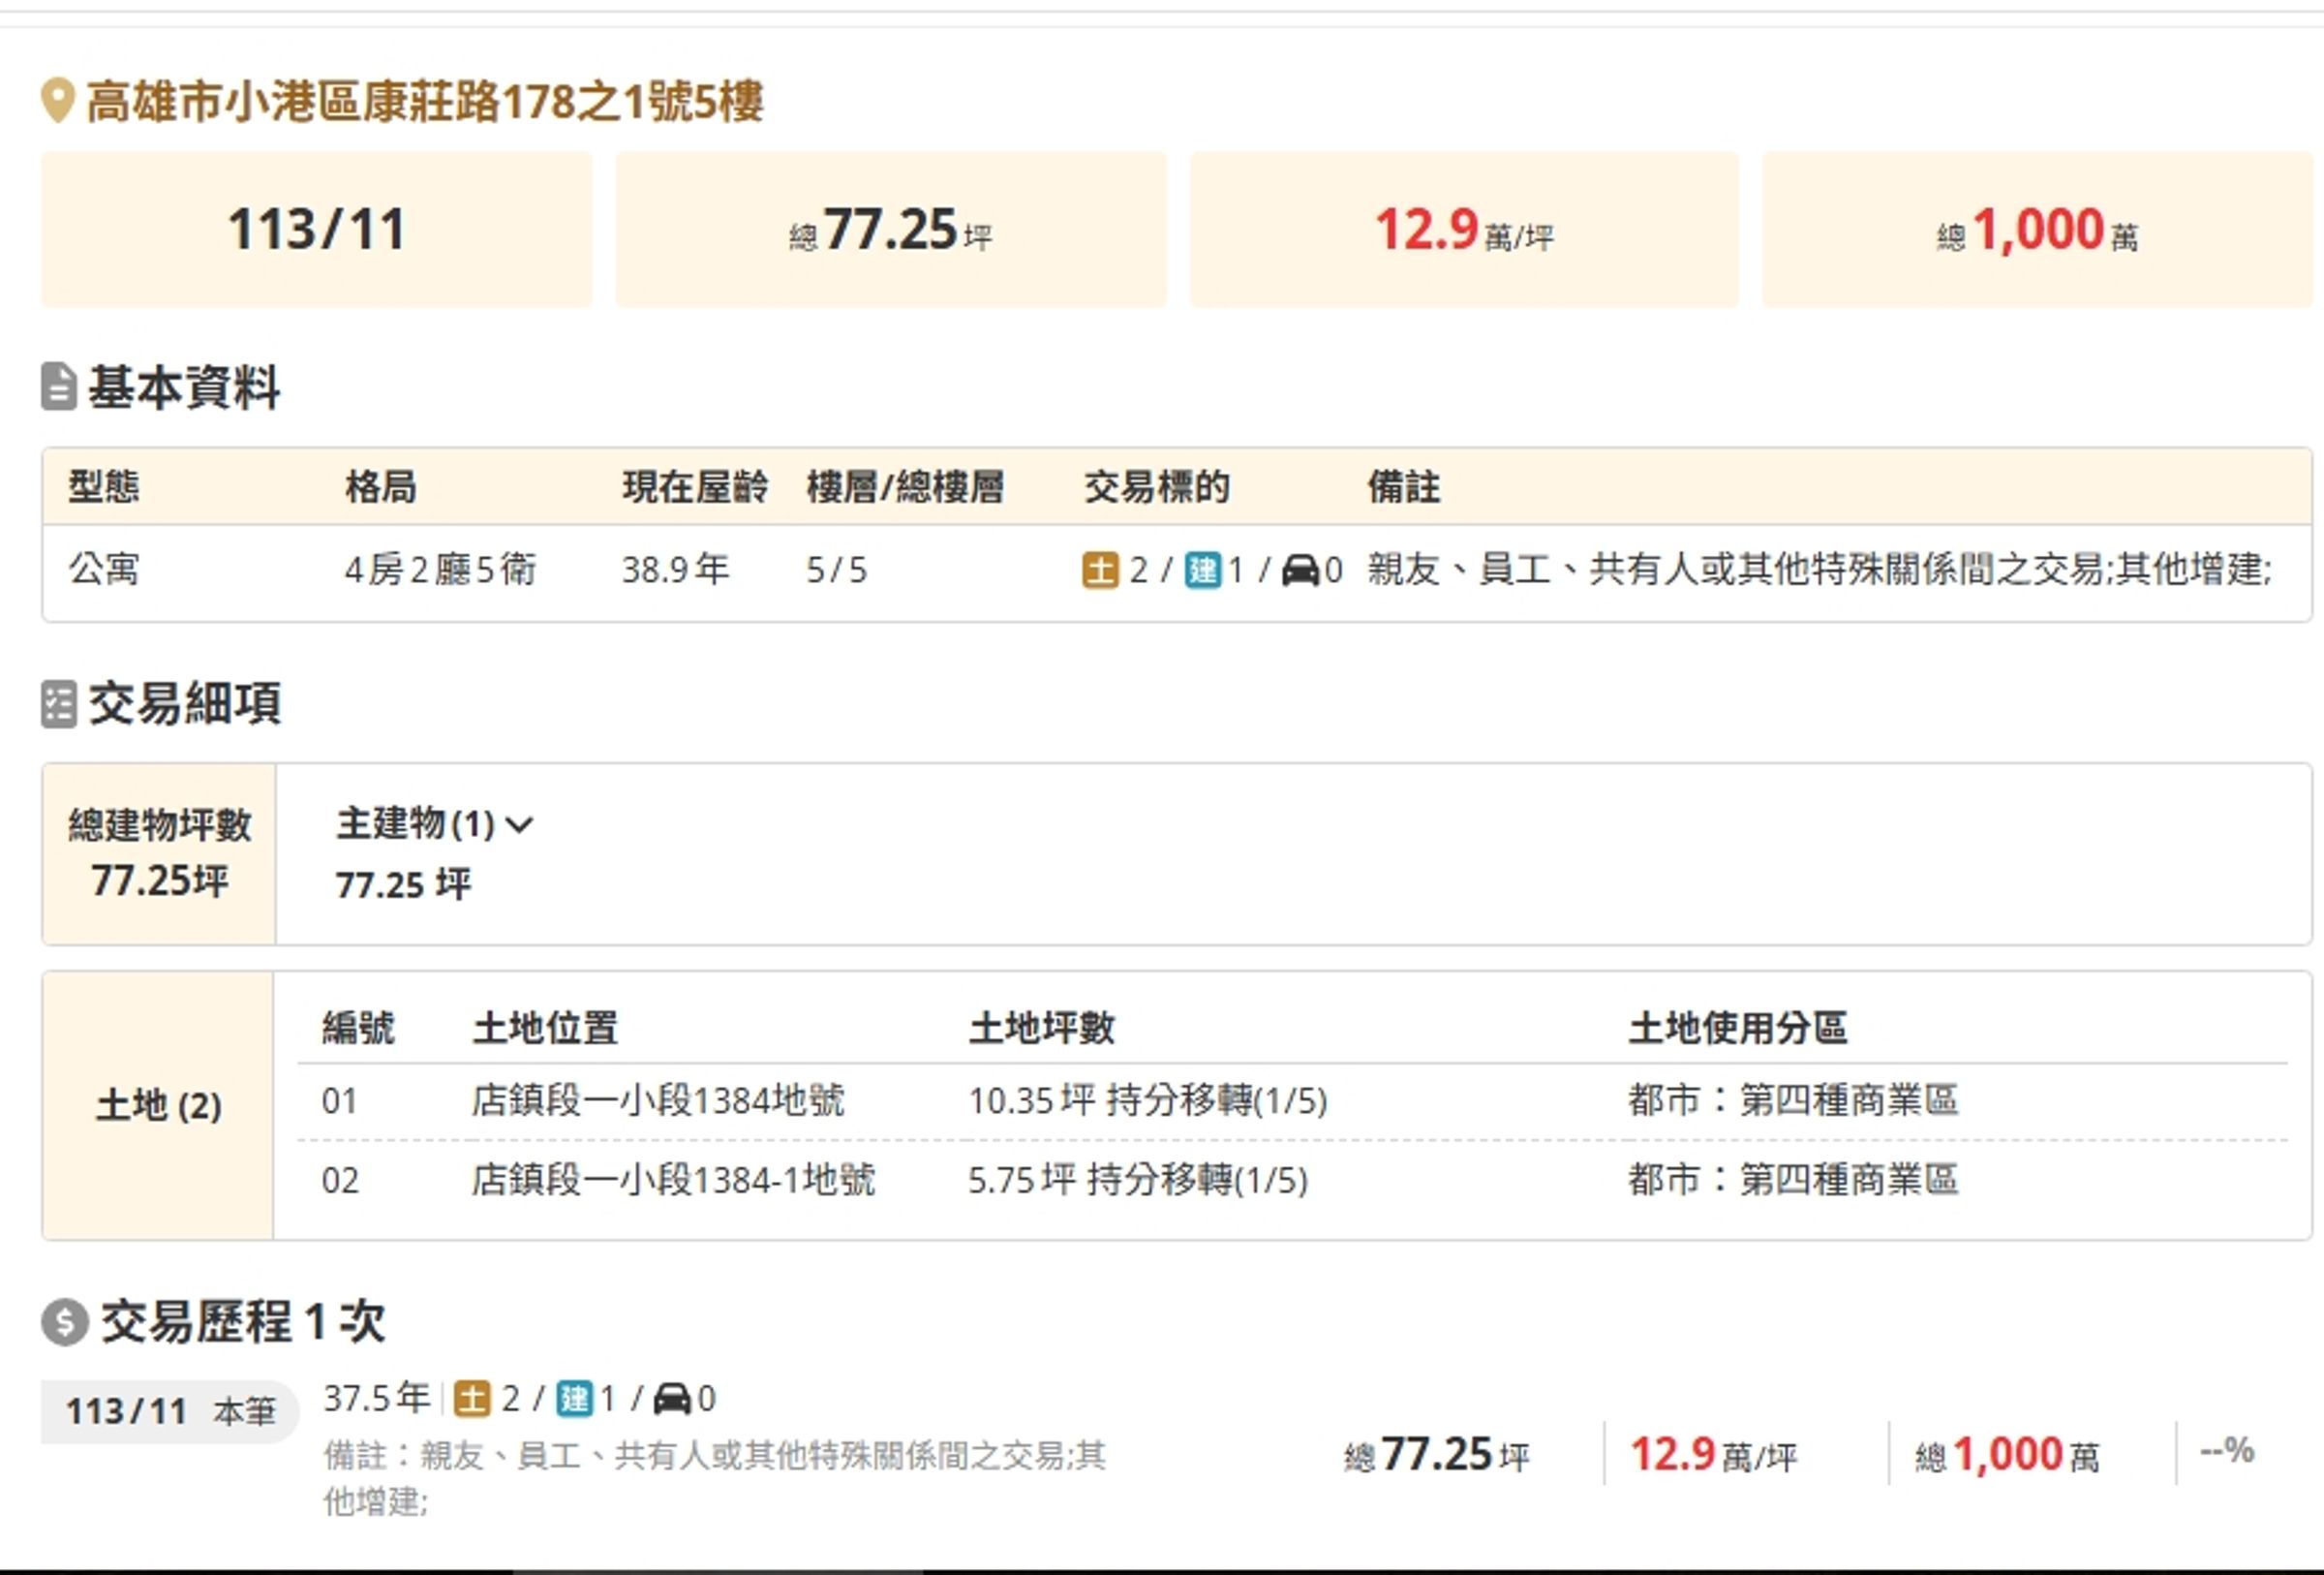This screenshot has width=2324, height=1575.
Task: Expand the 主建物(1) chevron dropdown
Action: click(x=519, y=825)
